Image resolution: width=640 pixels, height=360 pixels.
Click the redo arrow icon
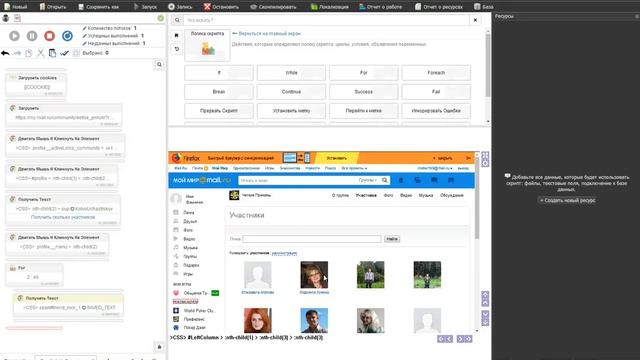17,53
